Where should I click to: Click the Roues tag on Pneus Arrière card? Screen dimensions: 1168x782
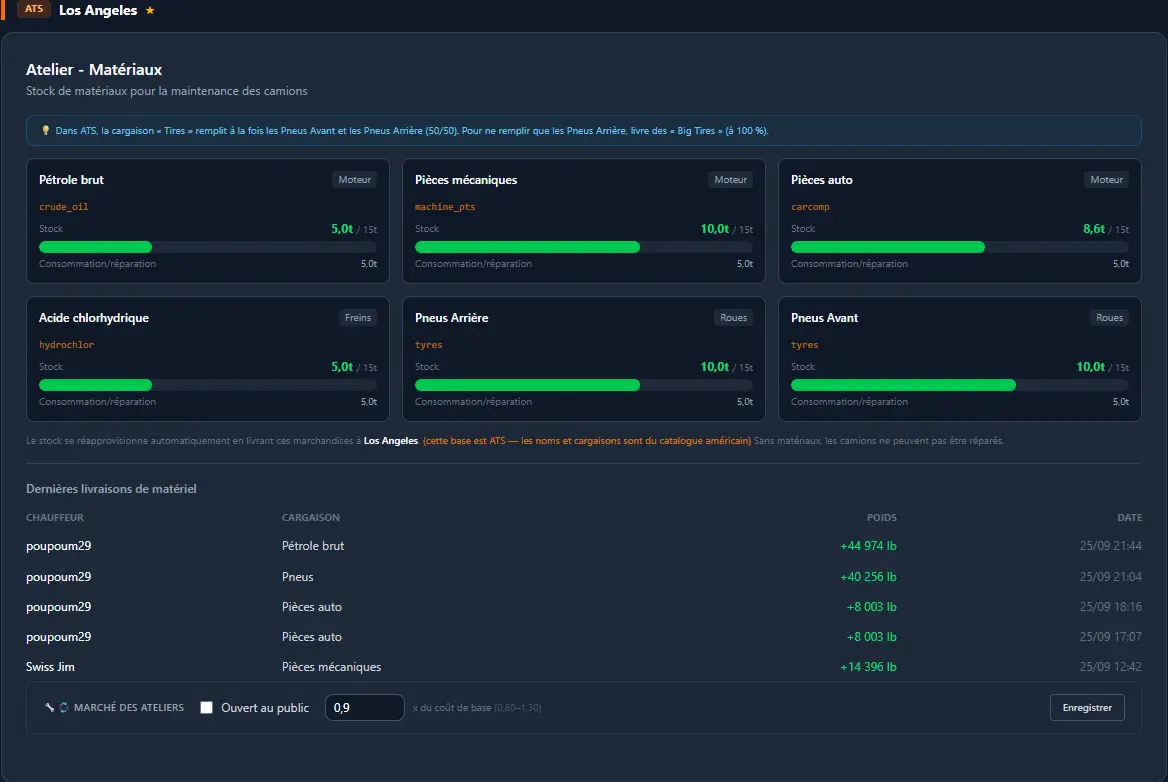[733, 317]
